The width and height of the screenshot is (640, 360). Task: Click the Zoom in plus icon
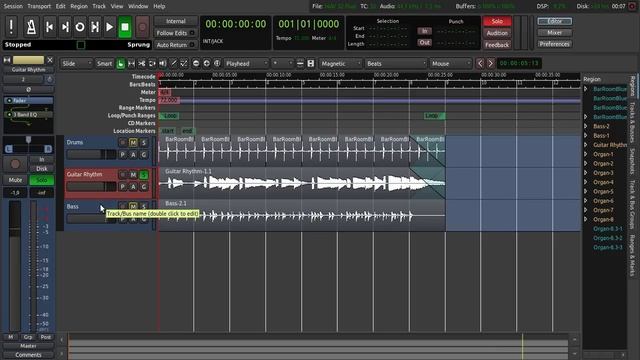207,64
